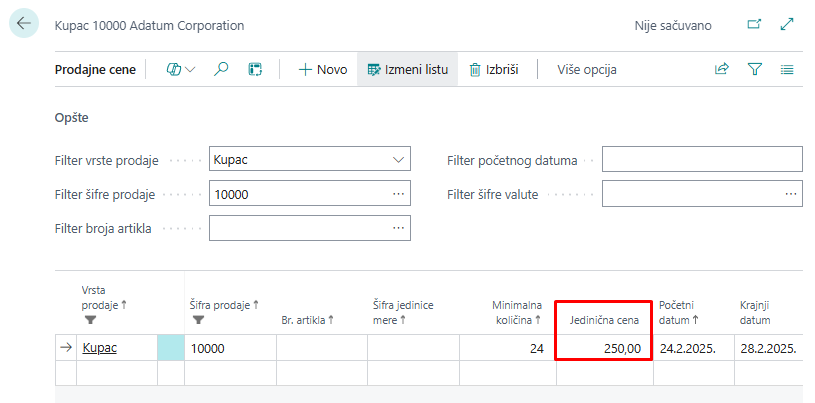
Task: Expand page to full screen icon
Action: 787,25
